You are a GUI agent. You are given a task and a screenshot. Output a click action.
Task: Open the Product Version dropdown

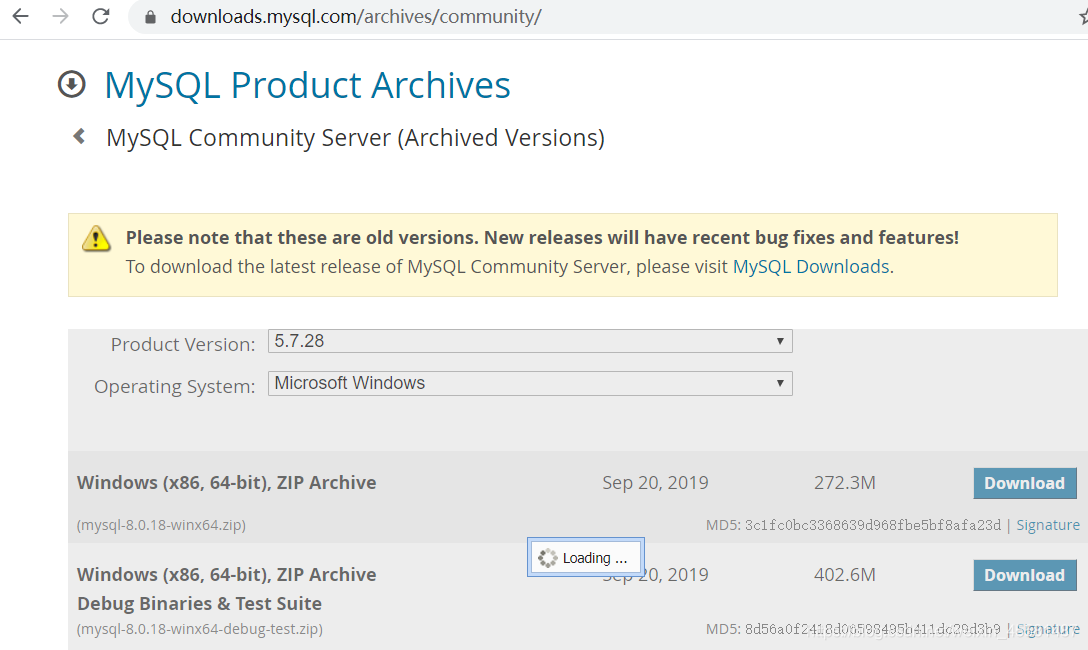[x=530, y=341]
